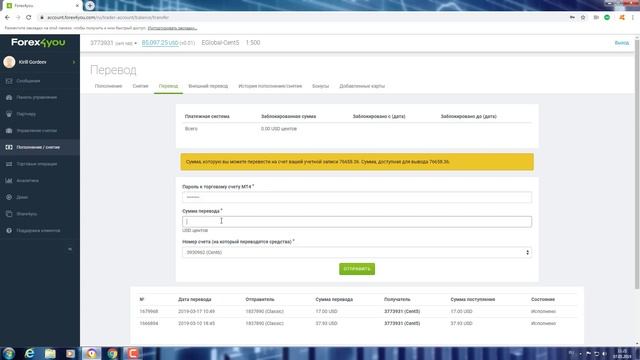Click the Панель управления sidebar label
This screenshot has height=360, width=640.
[37, 98]
